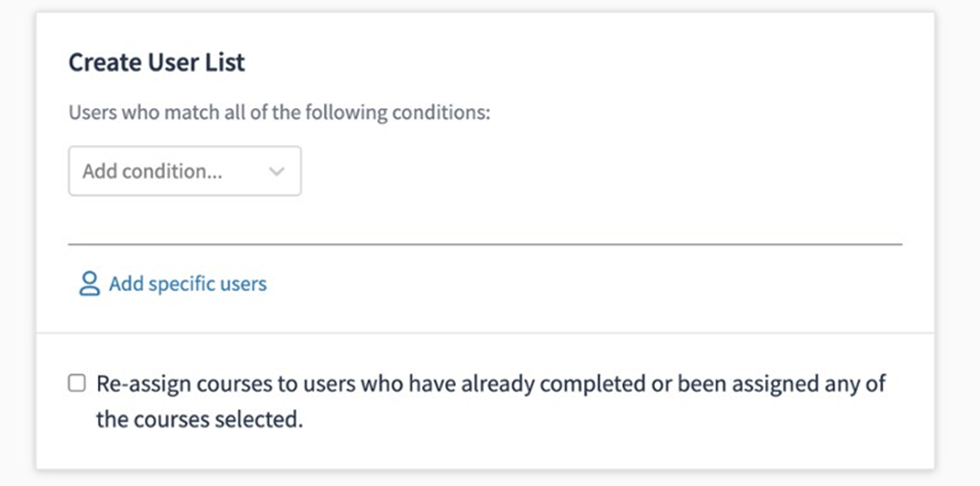The width and height of the screenshot is (980, 486).
Task: Click the word 'Re-assign' in checkbox label
Action: click(x=138, y=384)
